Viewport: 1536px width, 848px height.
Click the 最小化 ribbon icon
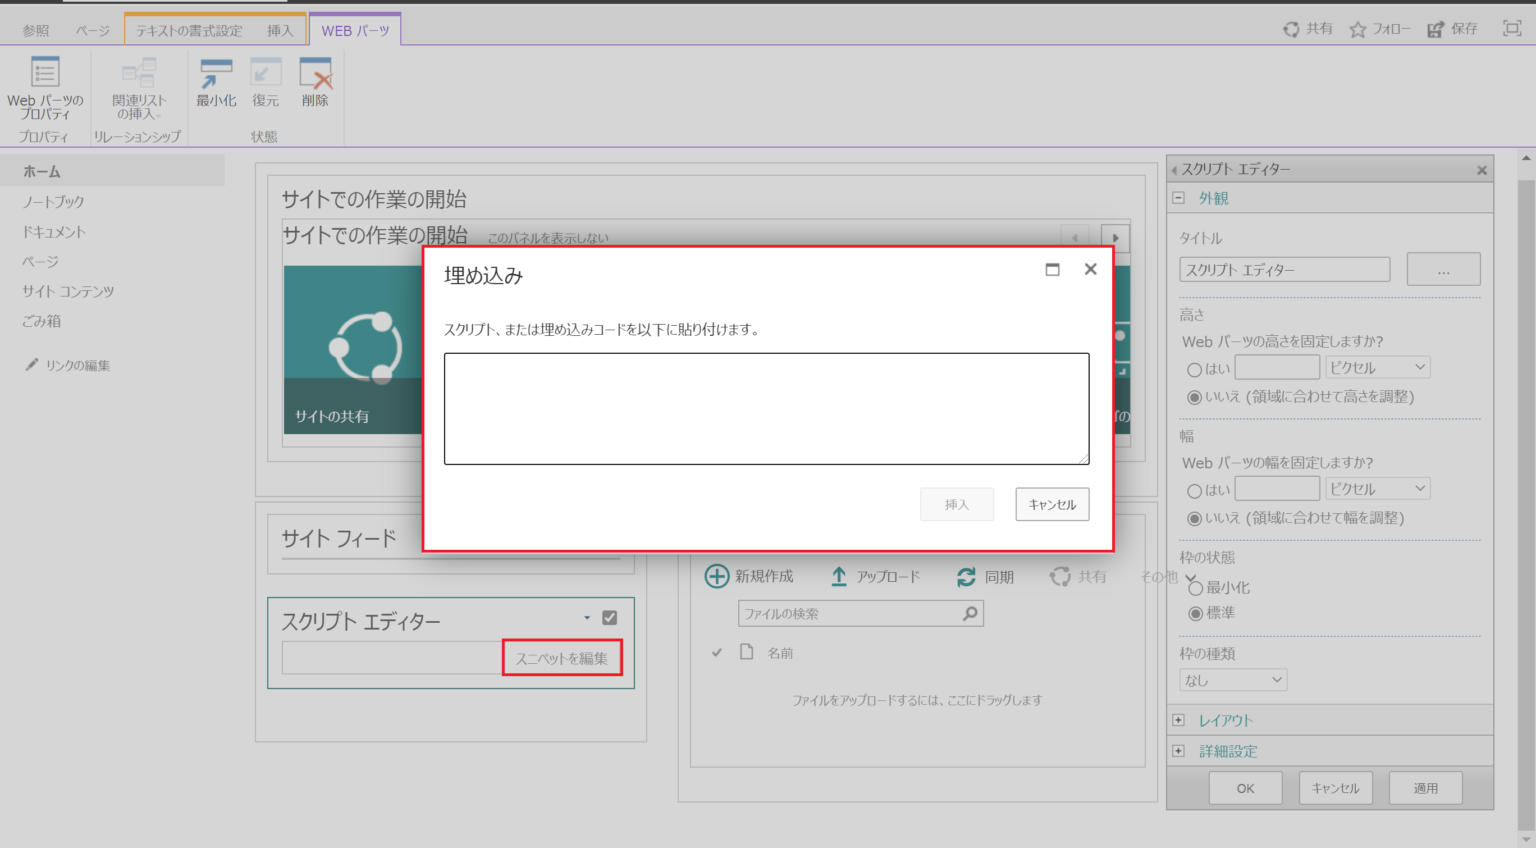point(216,74)
